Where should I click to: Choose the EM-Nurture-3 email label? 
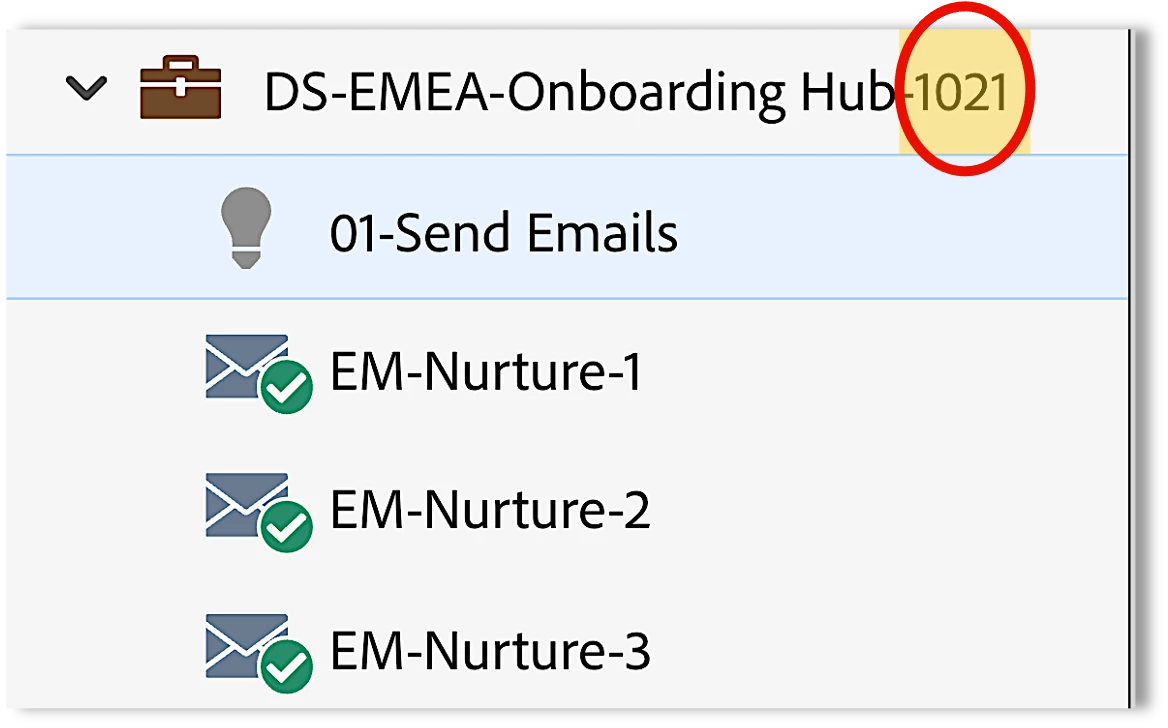tap(490, 651)
